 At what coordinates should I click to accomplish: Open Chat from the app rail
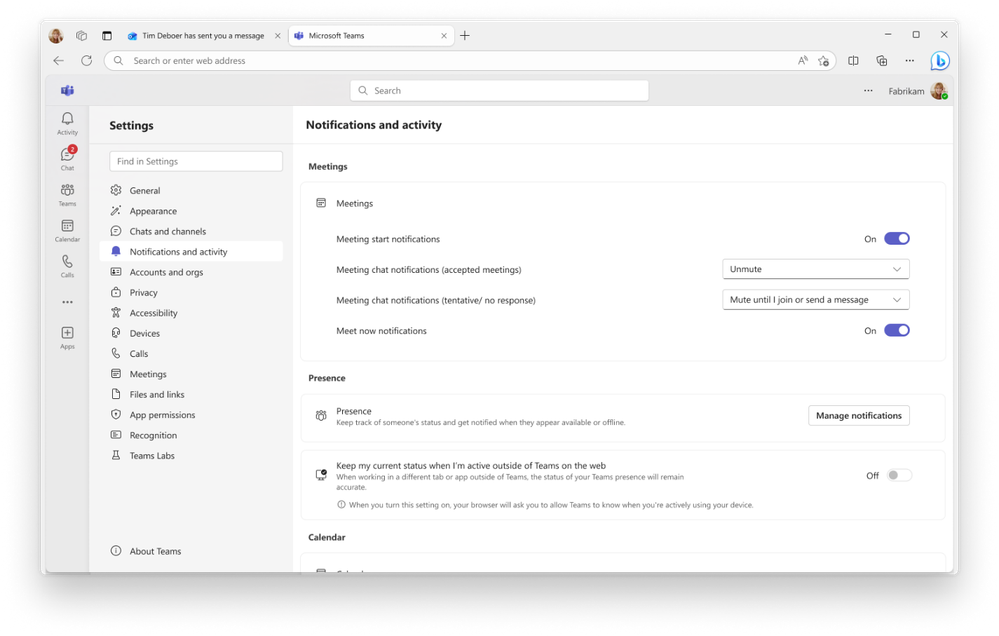coord(66,158)
